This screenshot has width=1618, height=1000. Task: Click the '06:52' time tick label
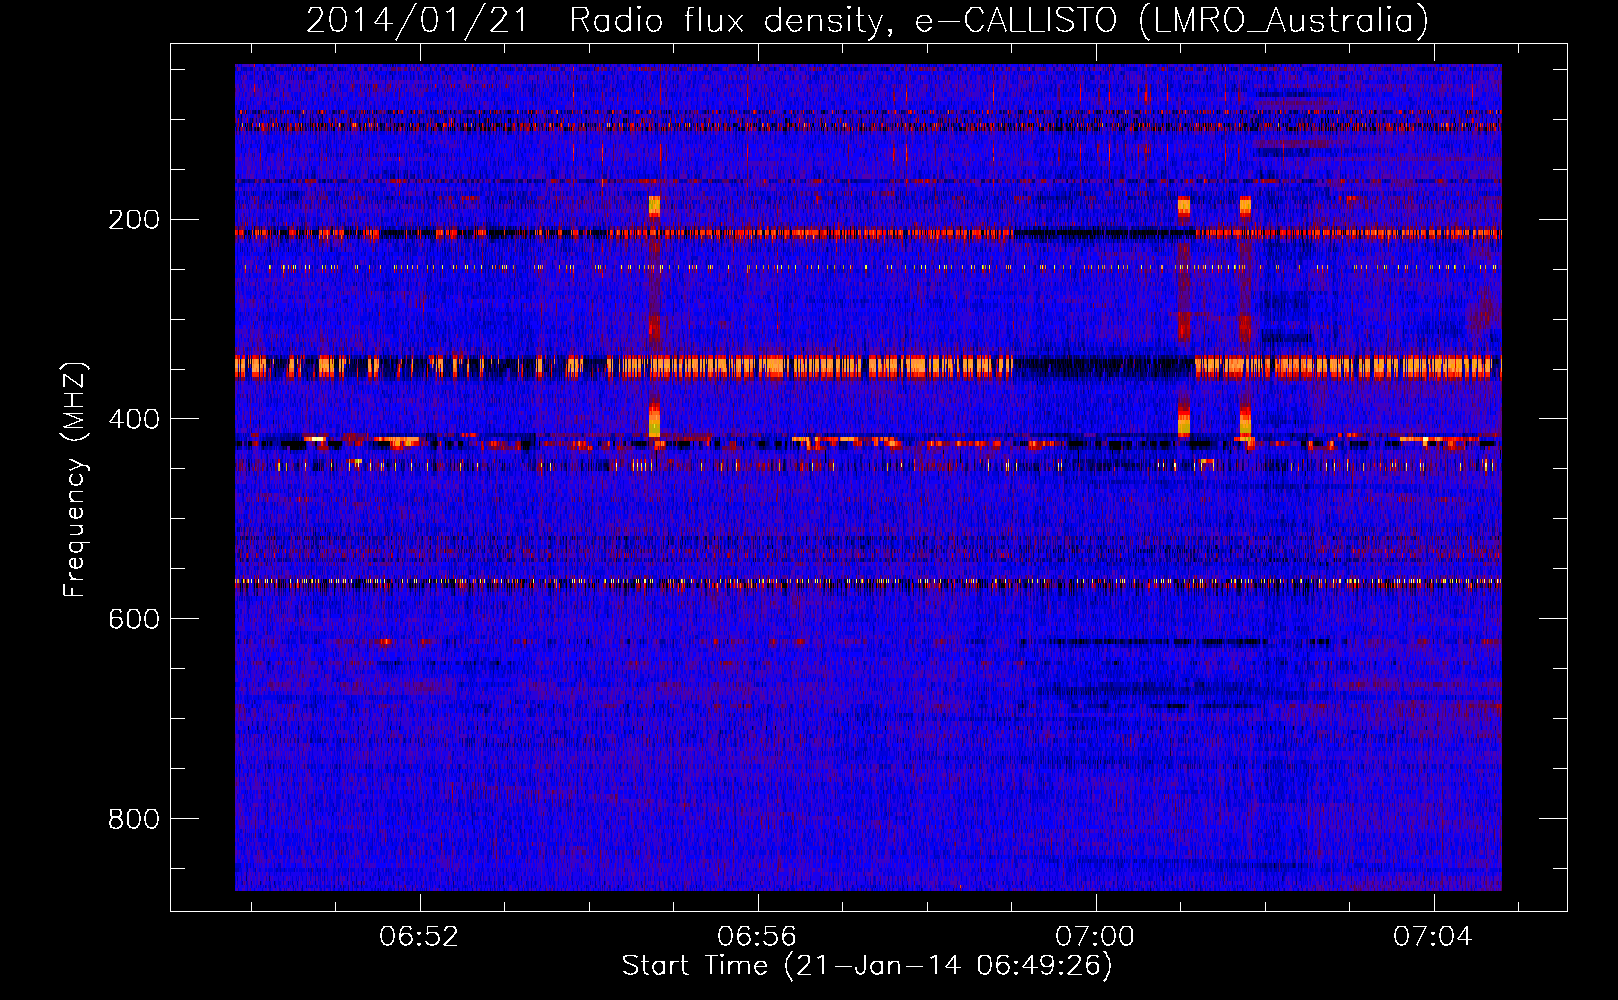(x=419, y=937)
